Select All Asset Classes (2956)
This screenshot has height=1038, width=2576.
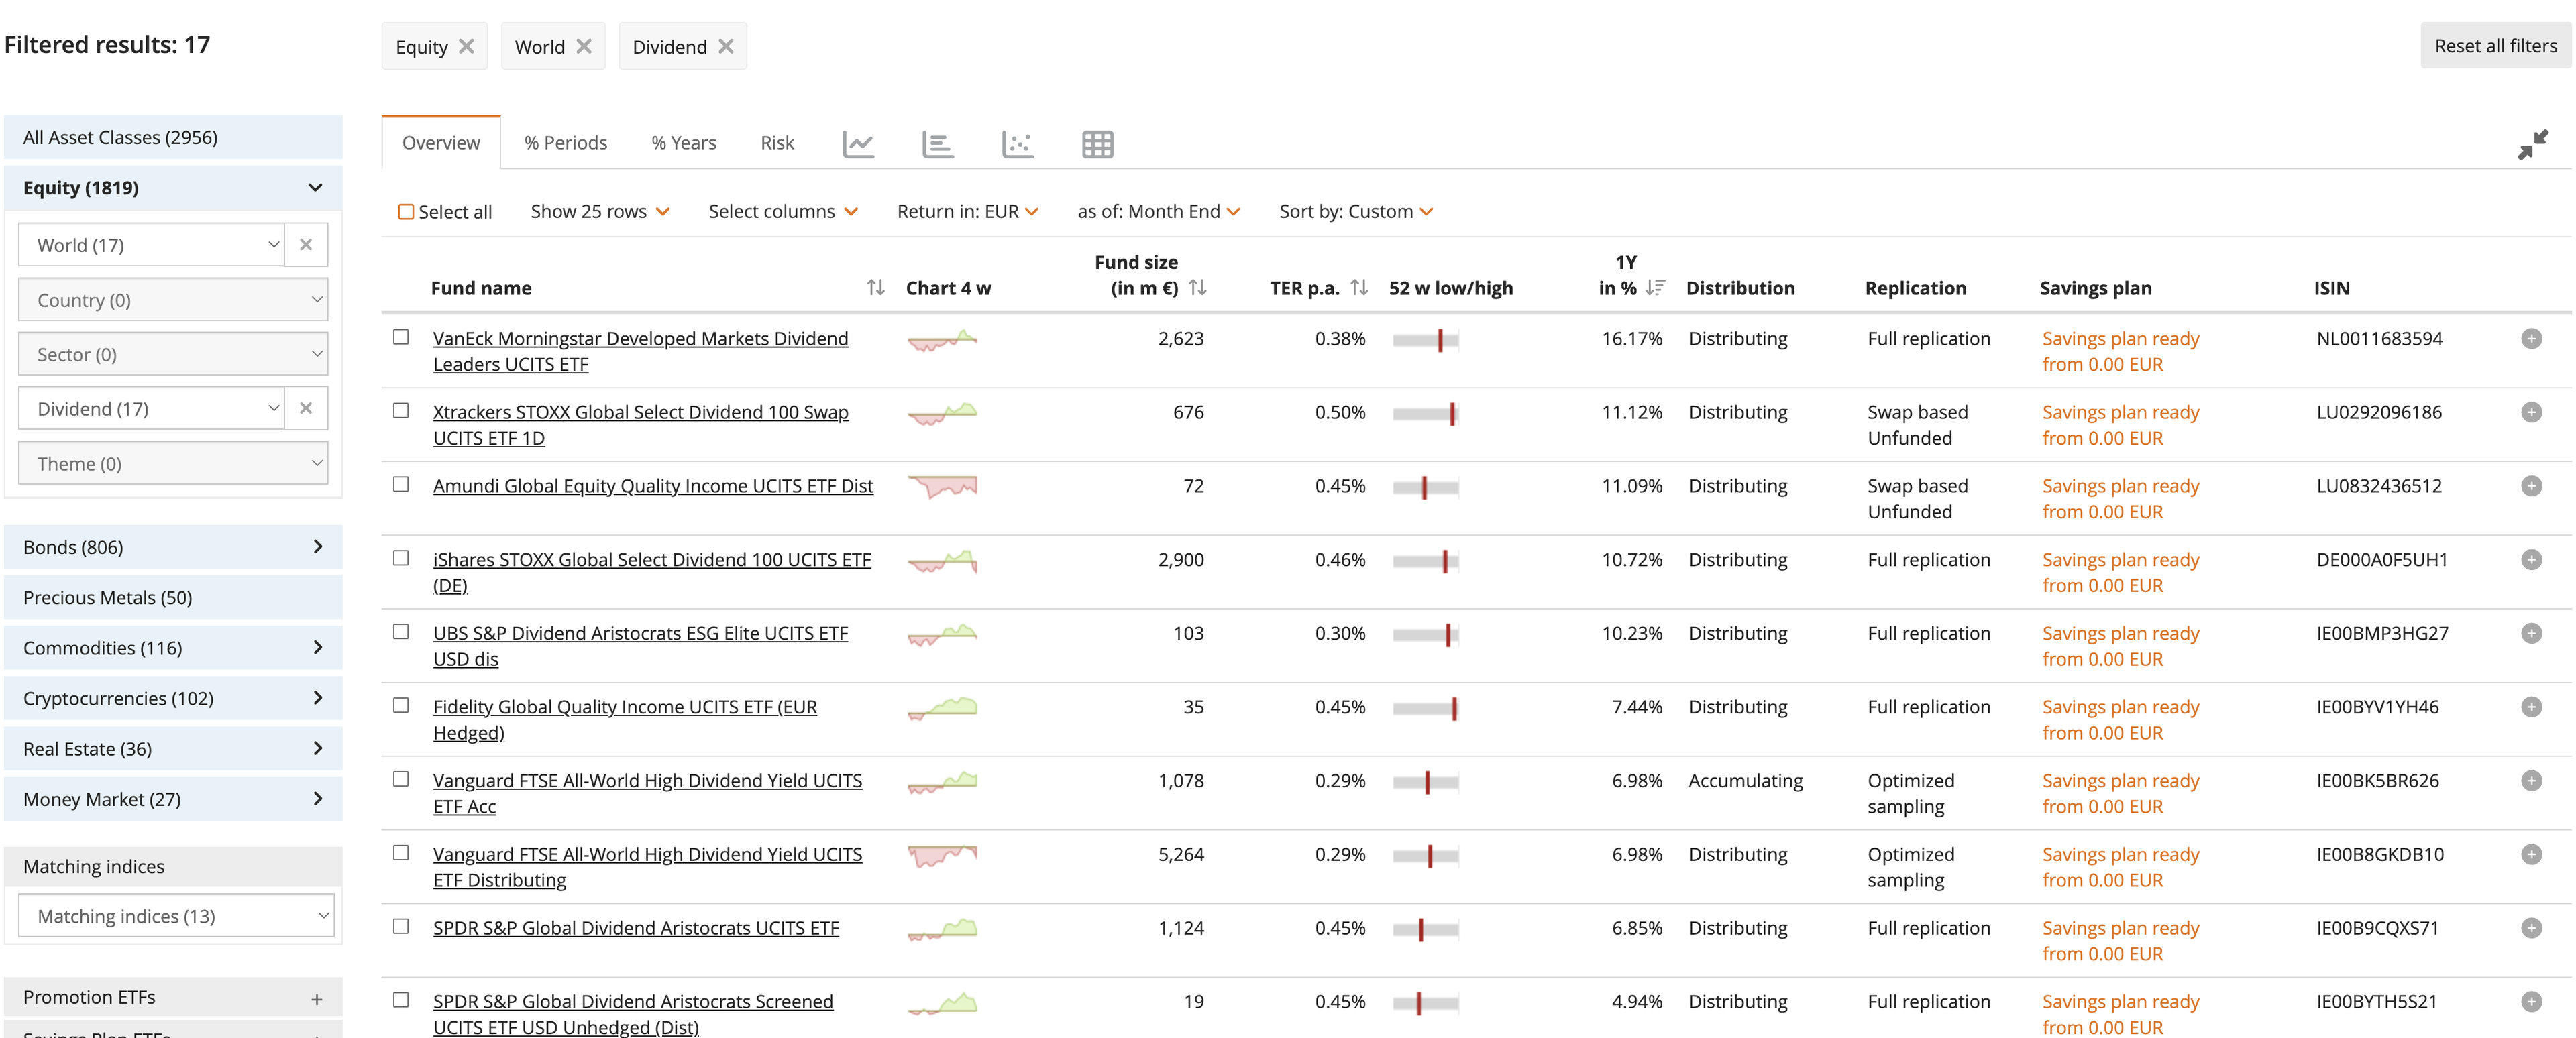173,138
